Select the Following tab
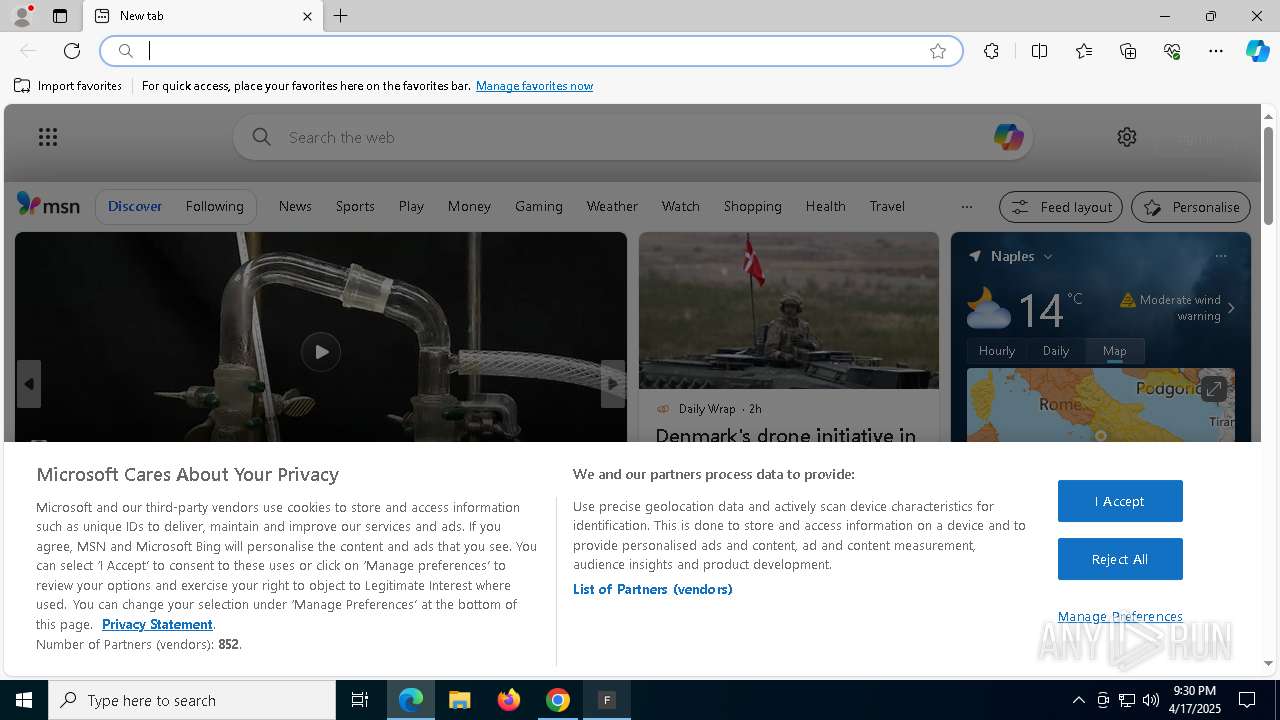The image size is (1280, 720). click(x=214, y=206)
